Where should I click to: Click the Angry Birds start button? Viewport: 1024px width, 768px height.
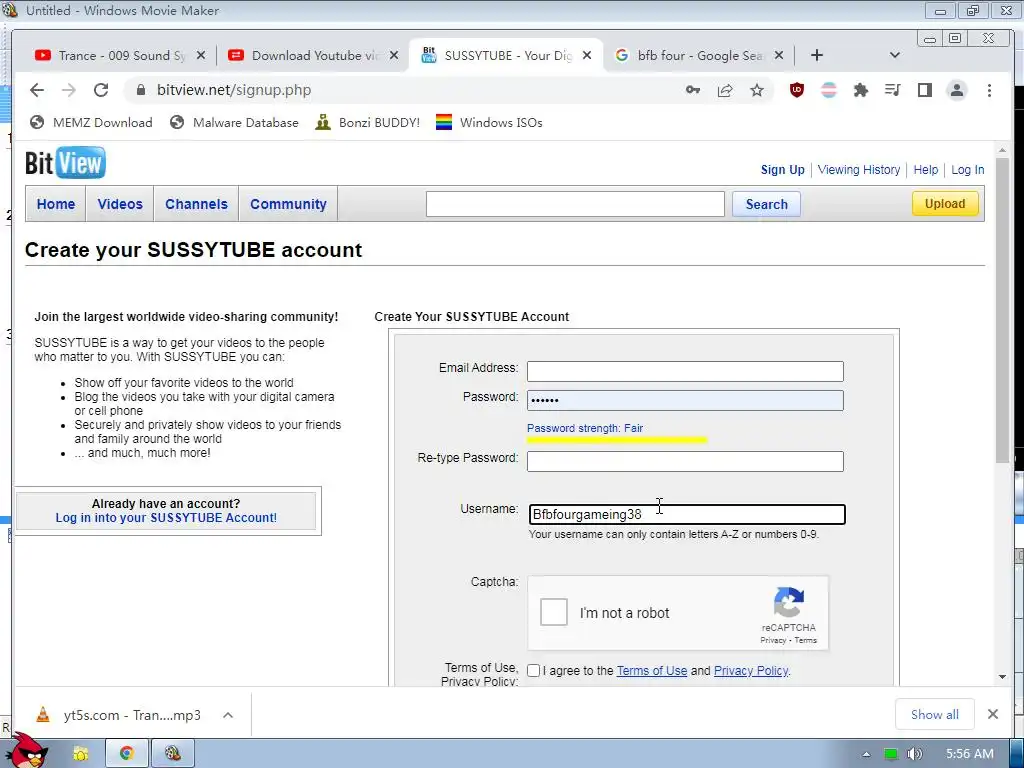coord(29,751)
